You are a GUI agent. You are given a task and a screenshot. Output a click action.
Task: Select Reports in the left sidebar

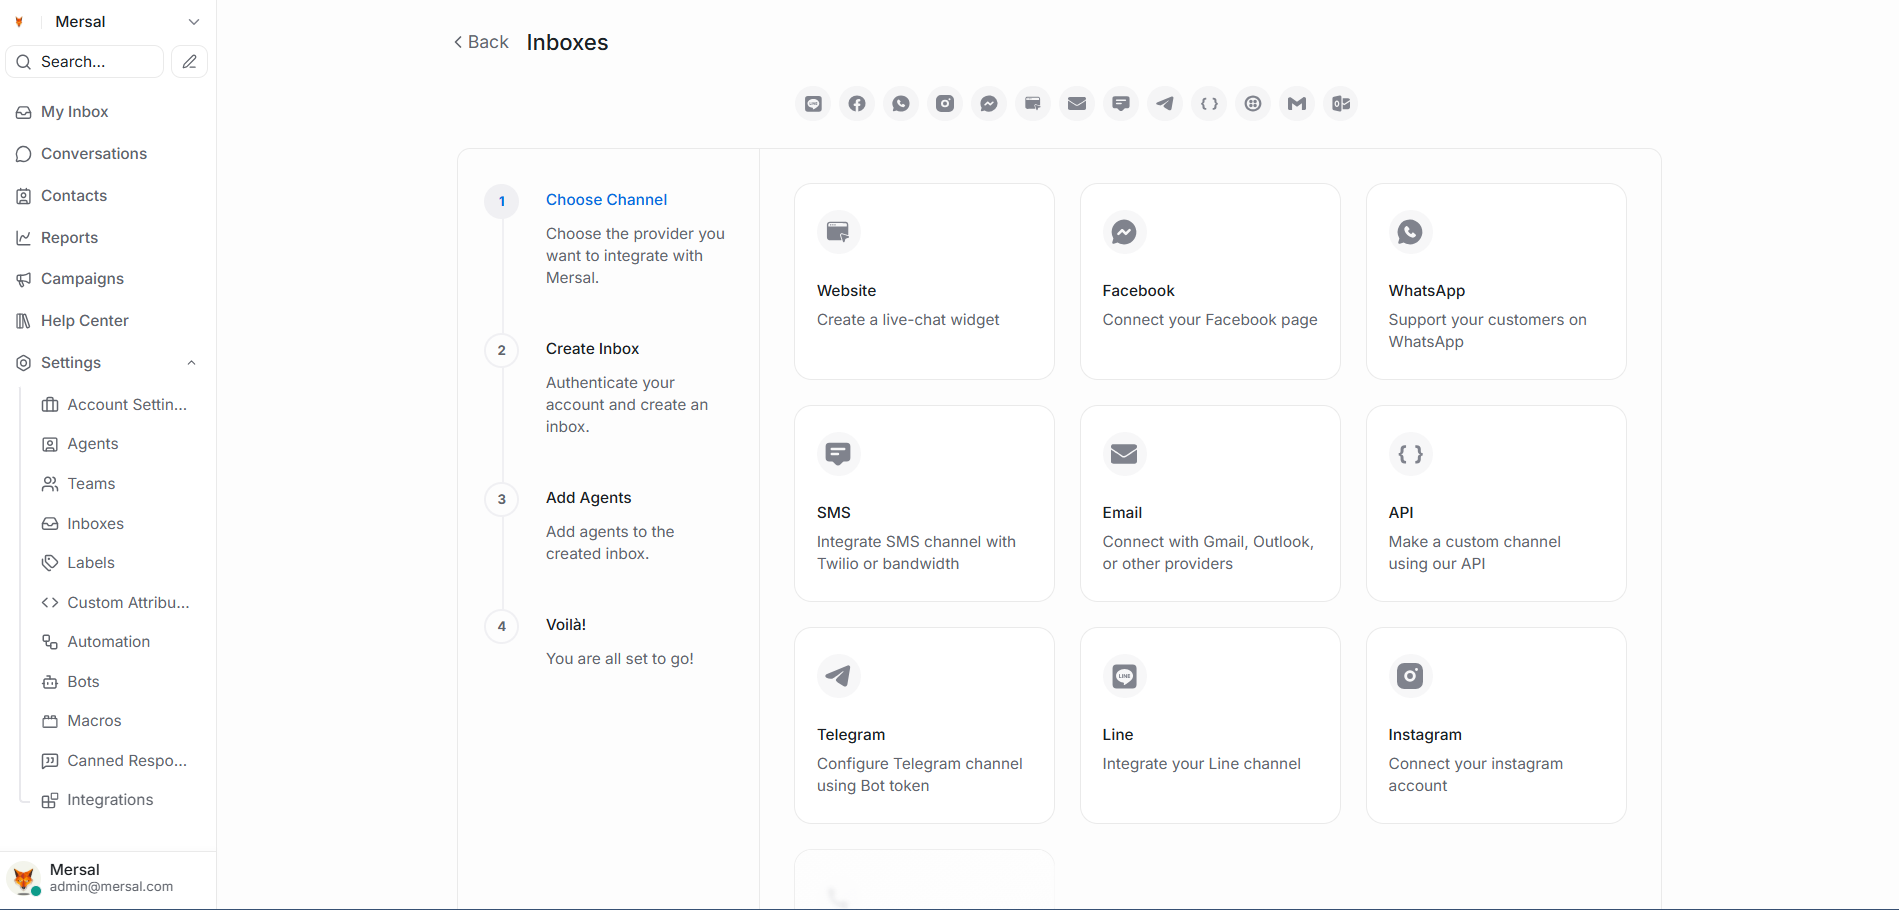(69, 237)
